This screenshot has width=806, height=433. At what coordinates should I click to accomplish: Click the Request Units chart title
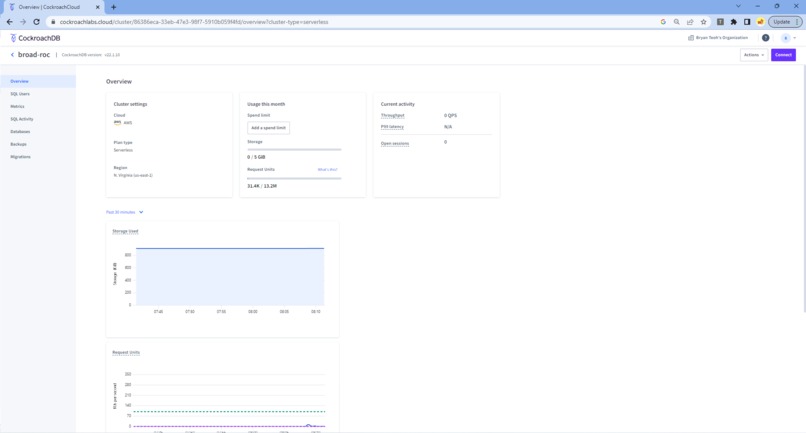pyautogui.click(x=126, y=352)
